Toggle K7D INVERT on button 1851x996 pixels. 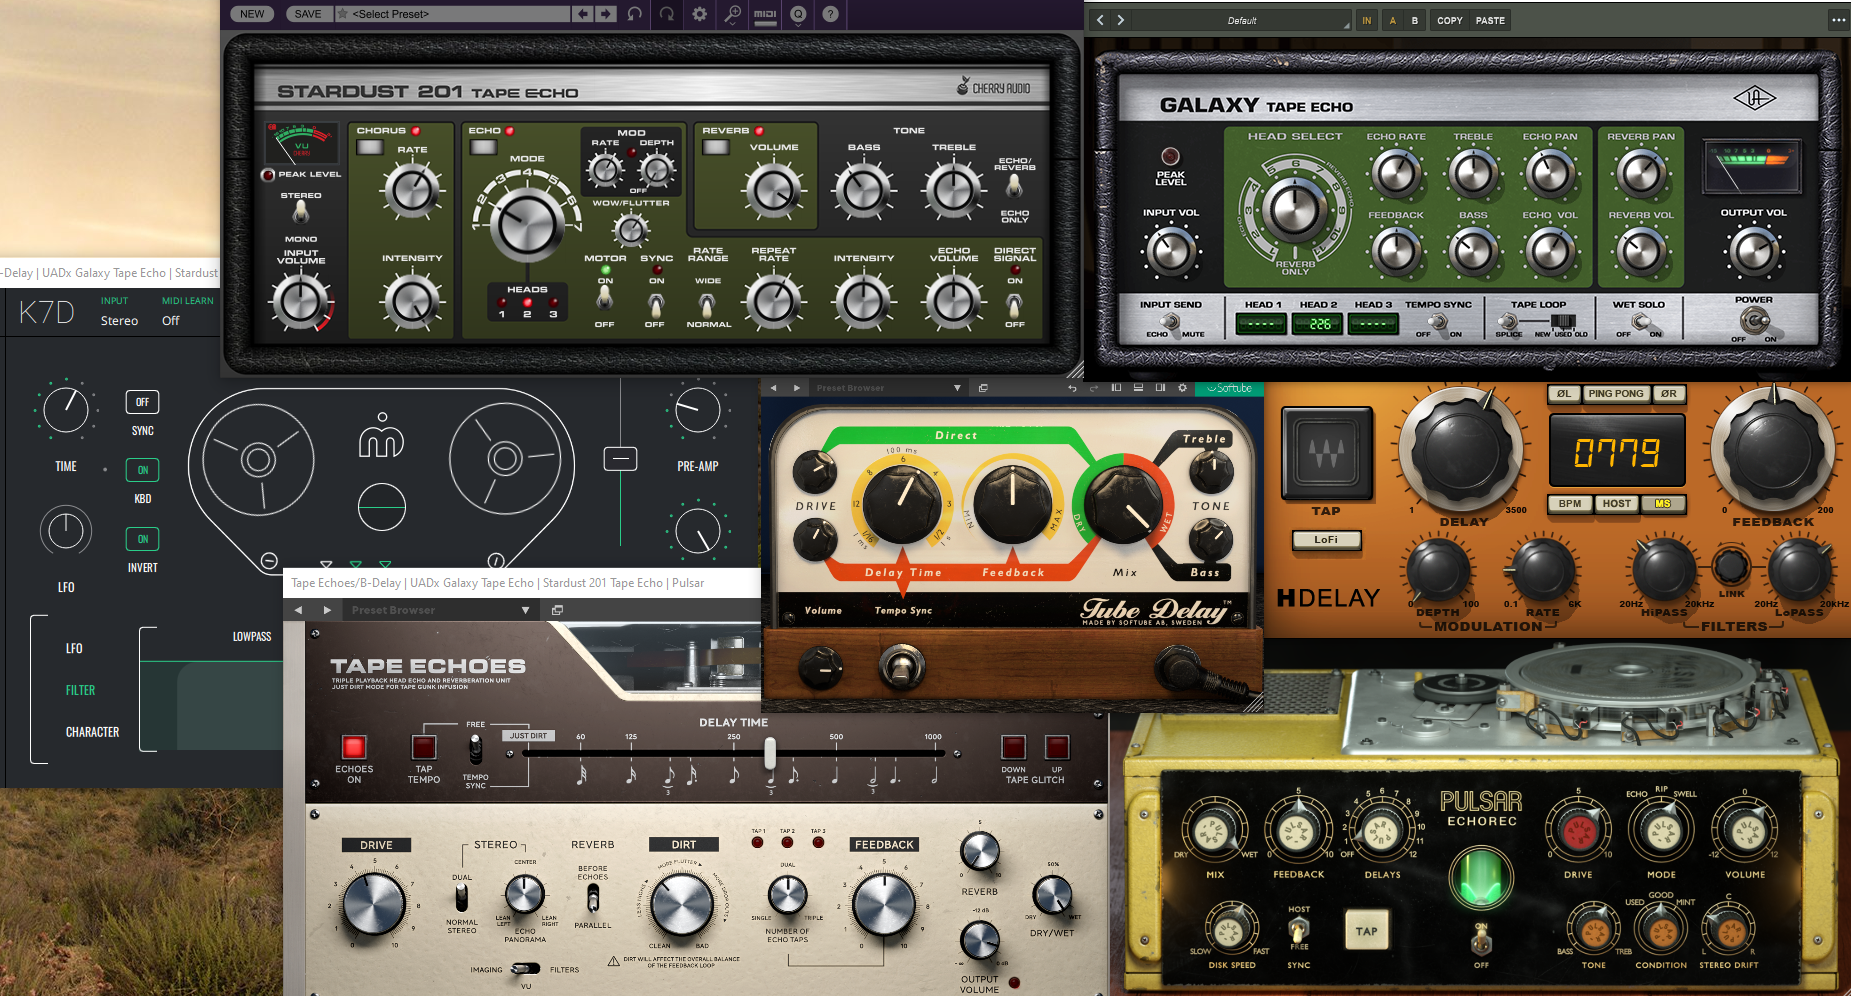click(x=143, y=539)
